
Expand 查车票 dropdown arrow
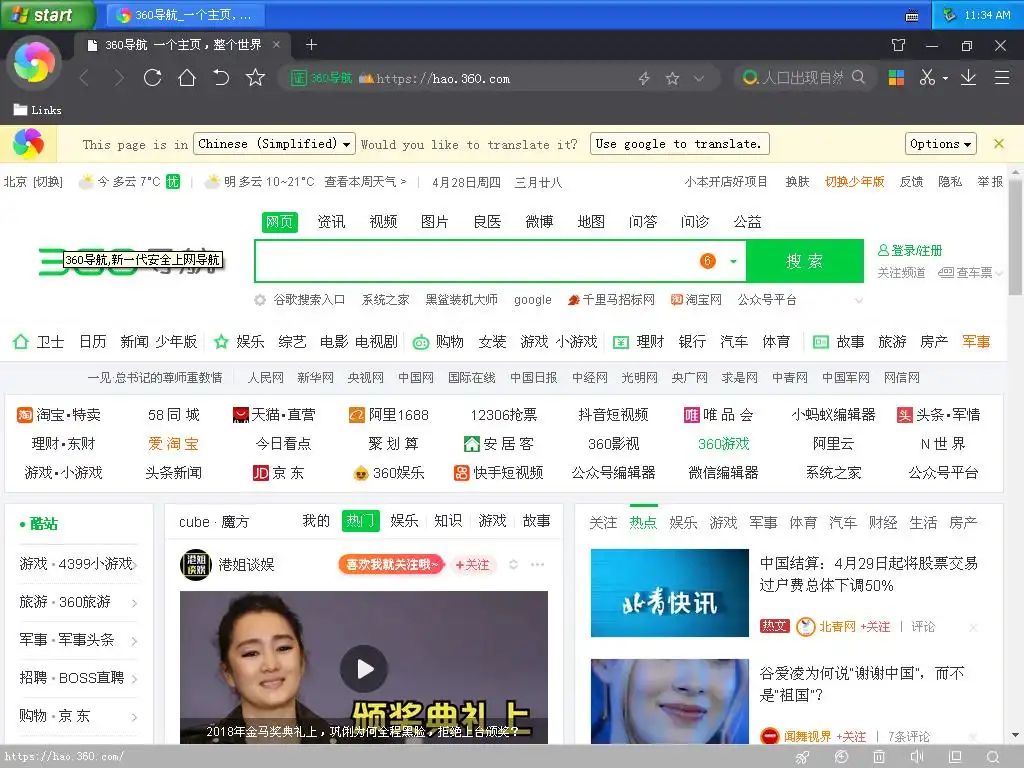[999, 273]
